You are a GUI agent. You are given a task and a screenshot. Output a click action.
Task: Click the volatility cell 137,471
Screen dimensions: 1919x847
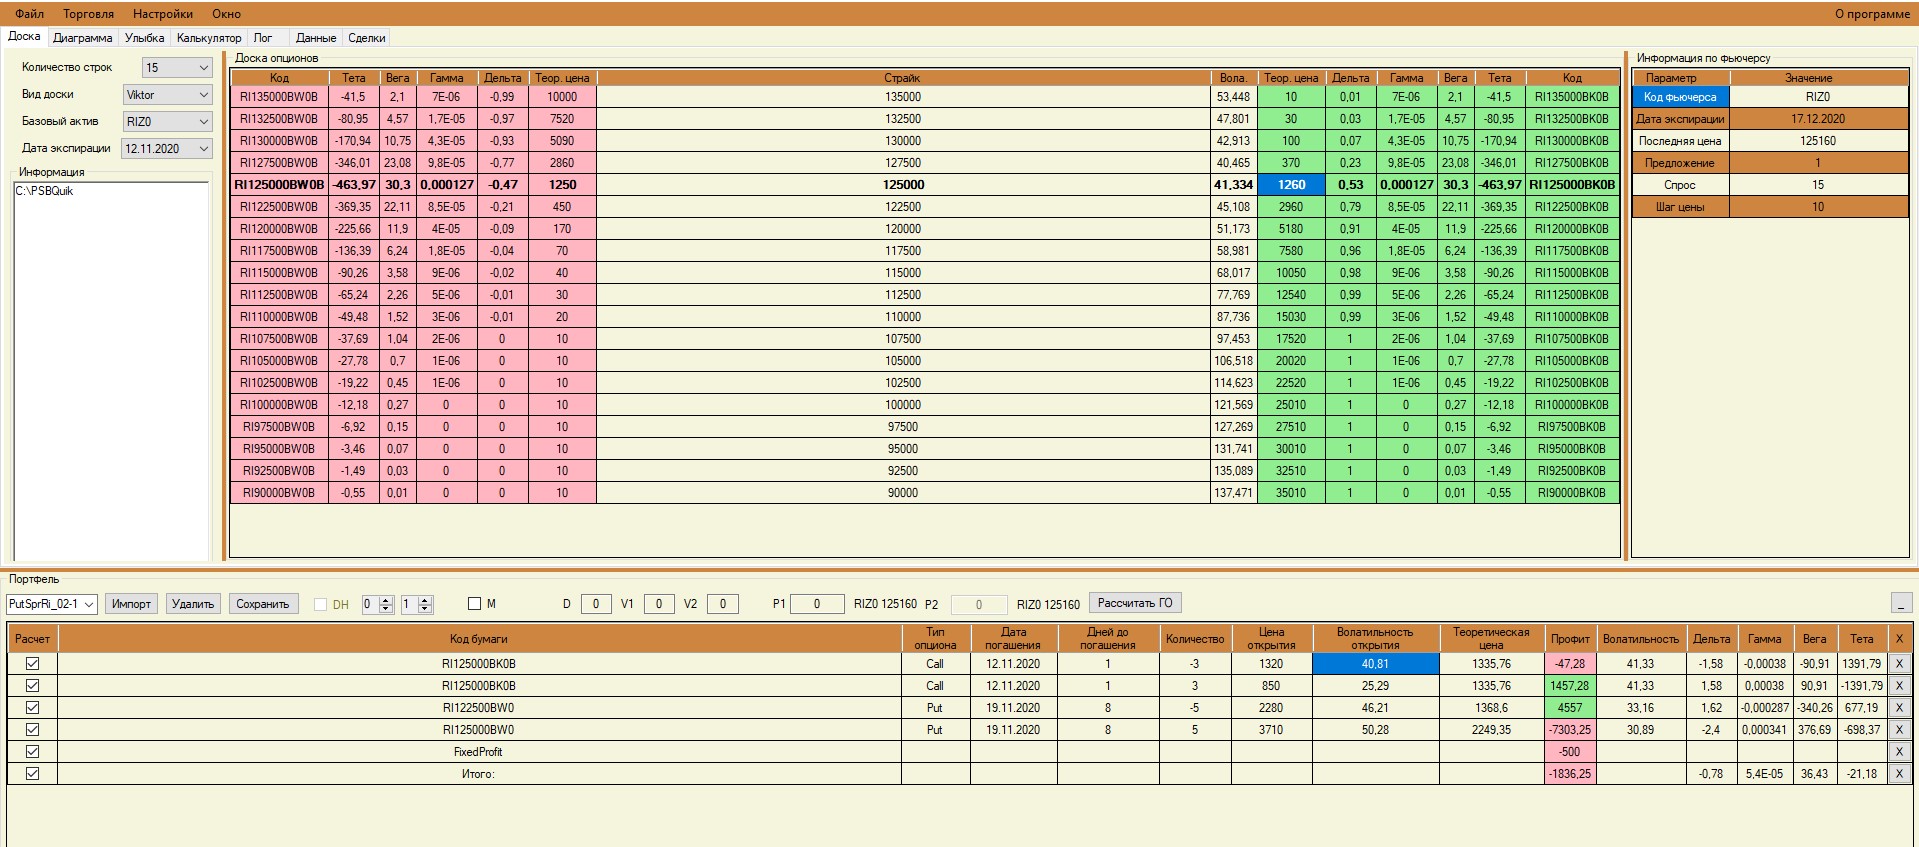[x=1234, y=493]
